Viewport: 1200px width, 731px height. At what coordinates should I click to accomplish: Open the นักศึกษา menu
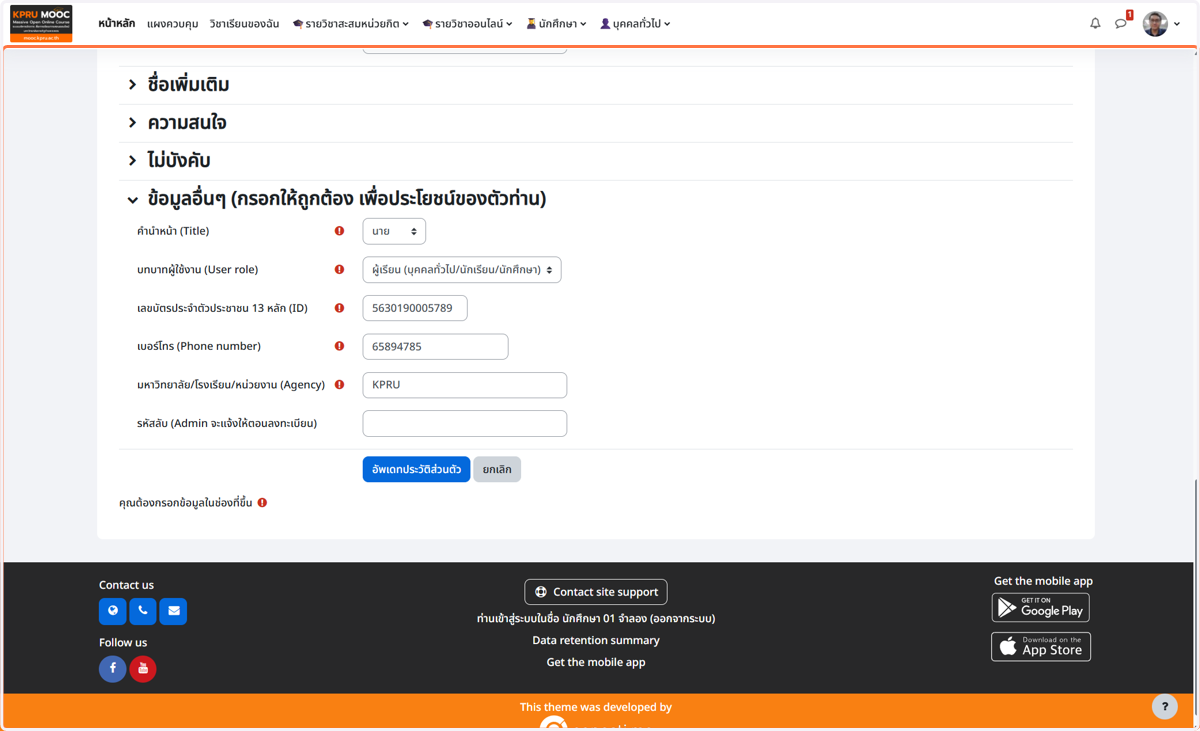[x=556, y=23]
